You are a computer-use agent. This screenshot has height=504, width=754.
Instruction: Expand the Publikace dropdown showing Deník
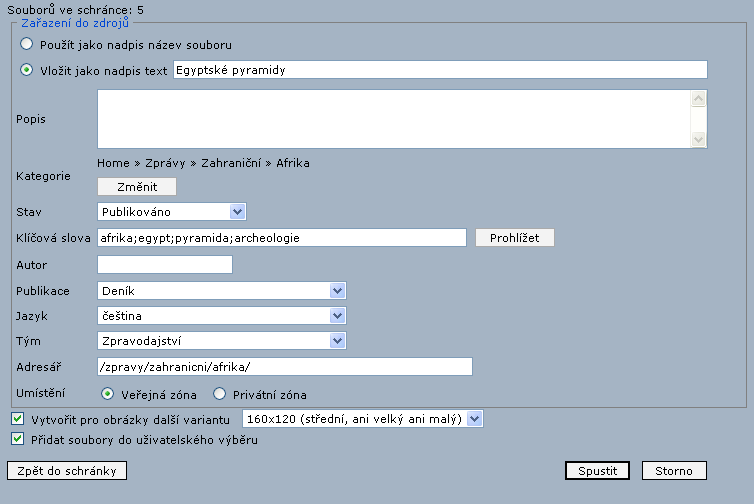coord(221,290)
